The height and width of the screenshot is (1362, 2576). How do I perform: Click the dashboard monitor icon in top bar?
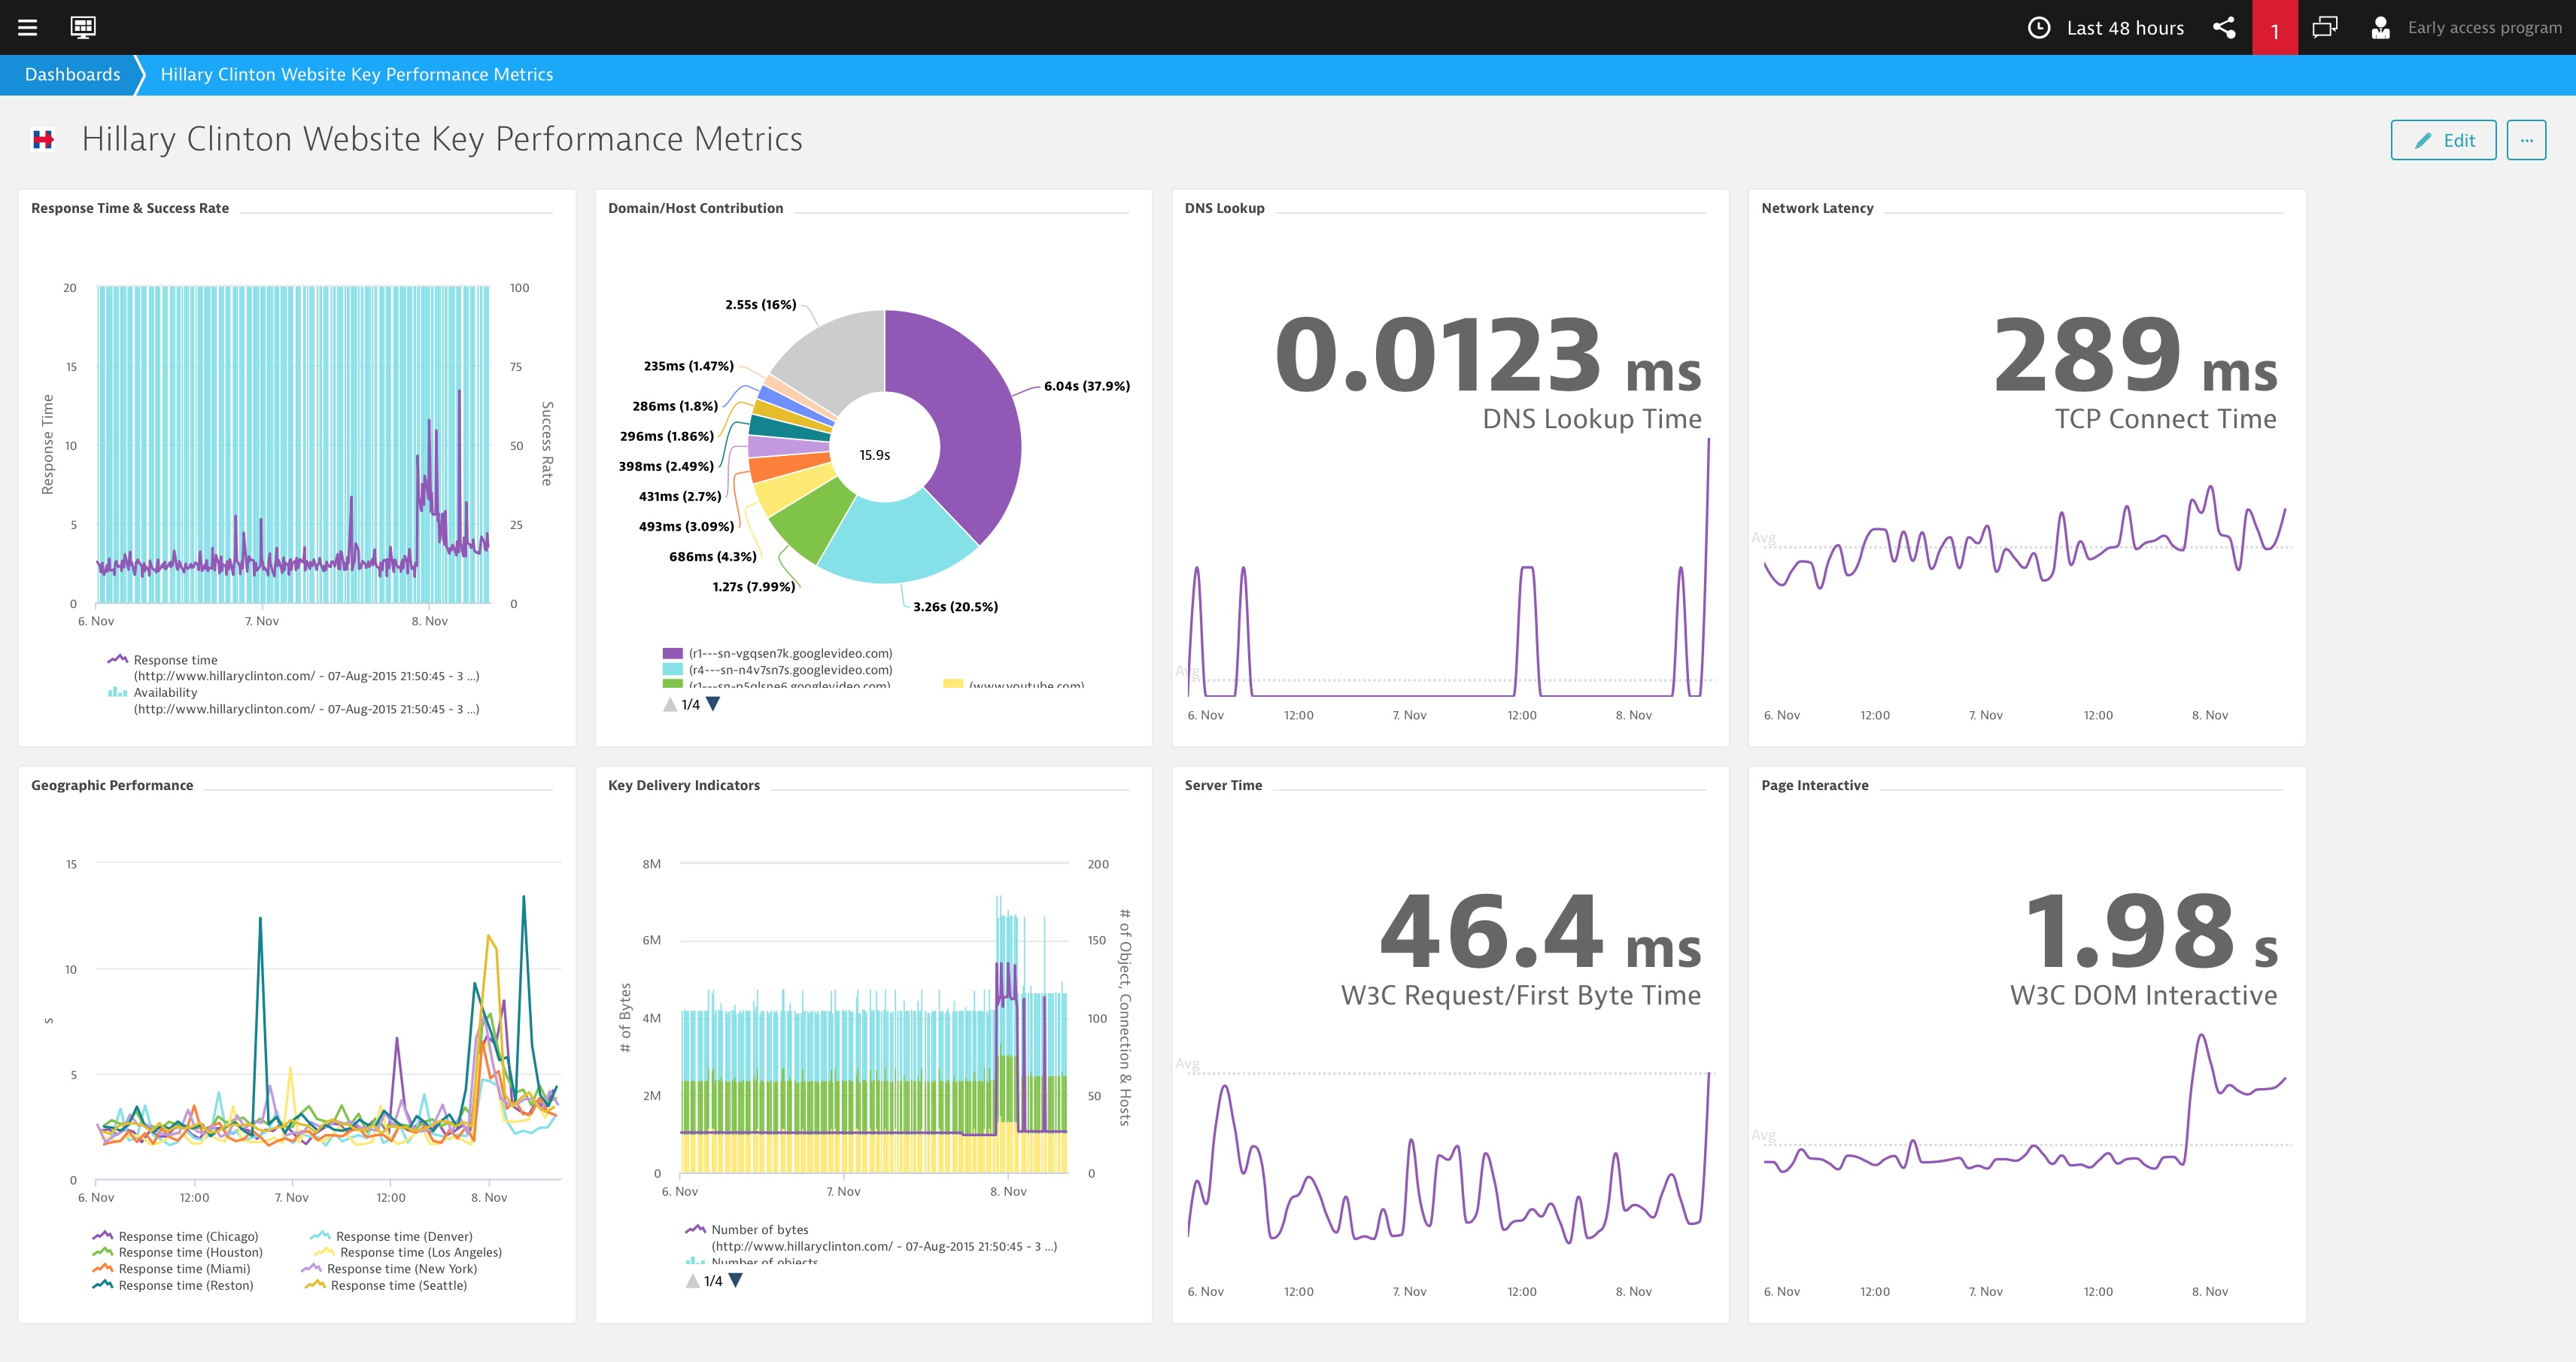(x=83, y=27)
